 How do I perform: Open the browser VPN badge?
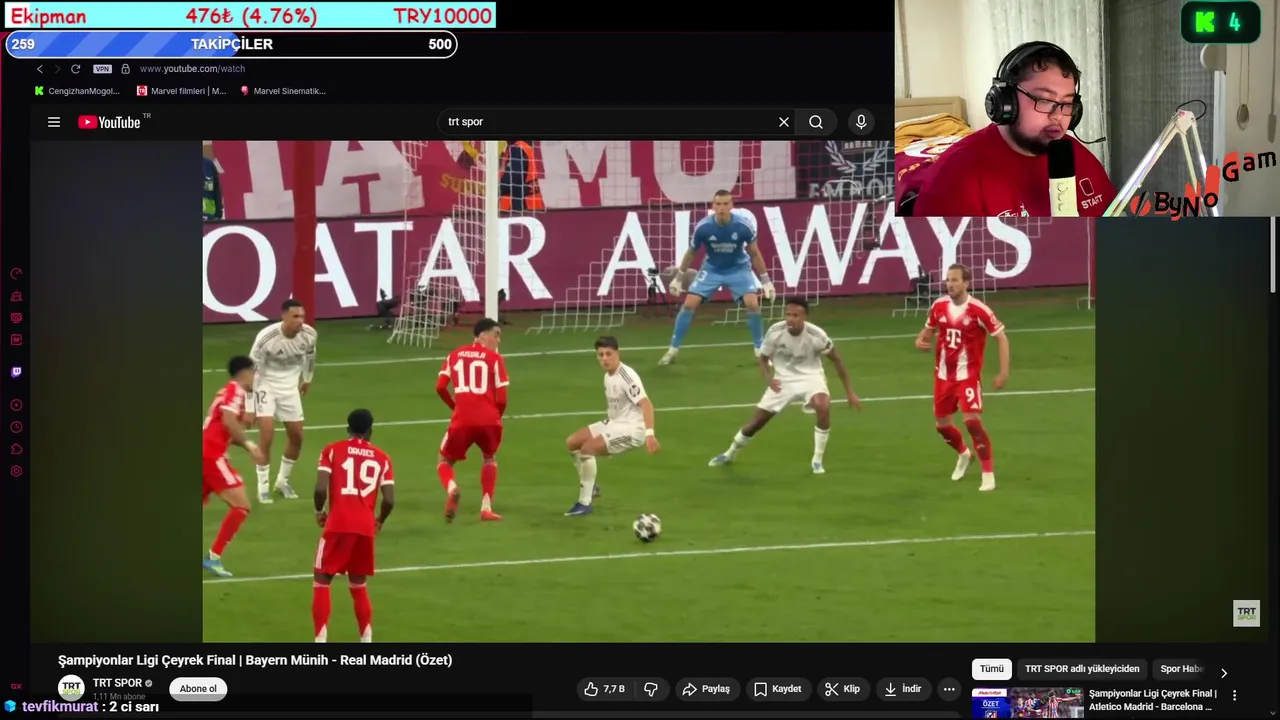pos(102,69)
